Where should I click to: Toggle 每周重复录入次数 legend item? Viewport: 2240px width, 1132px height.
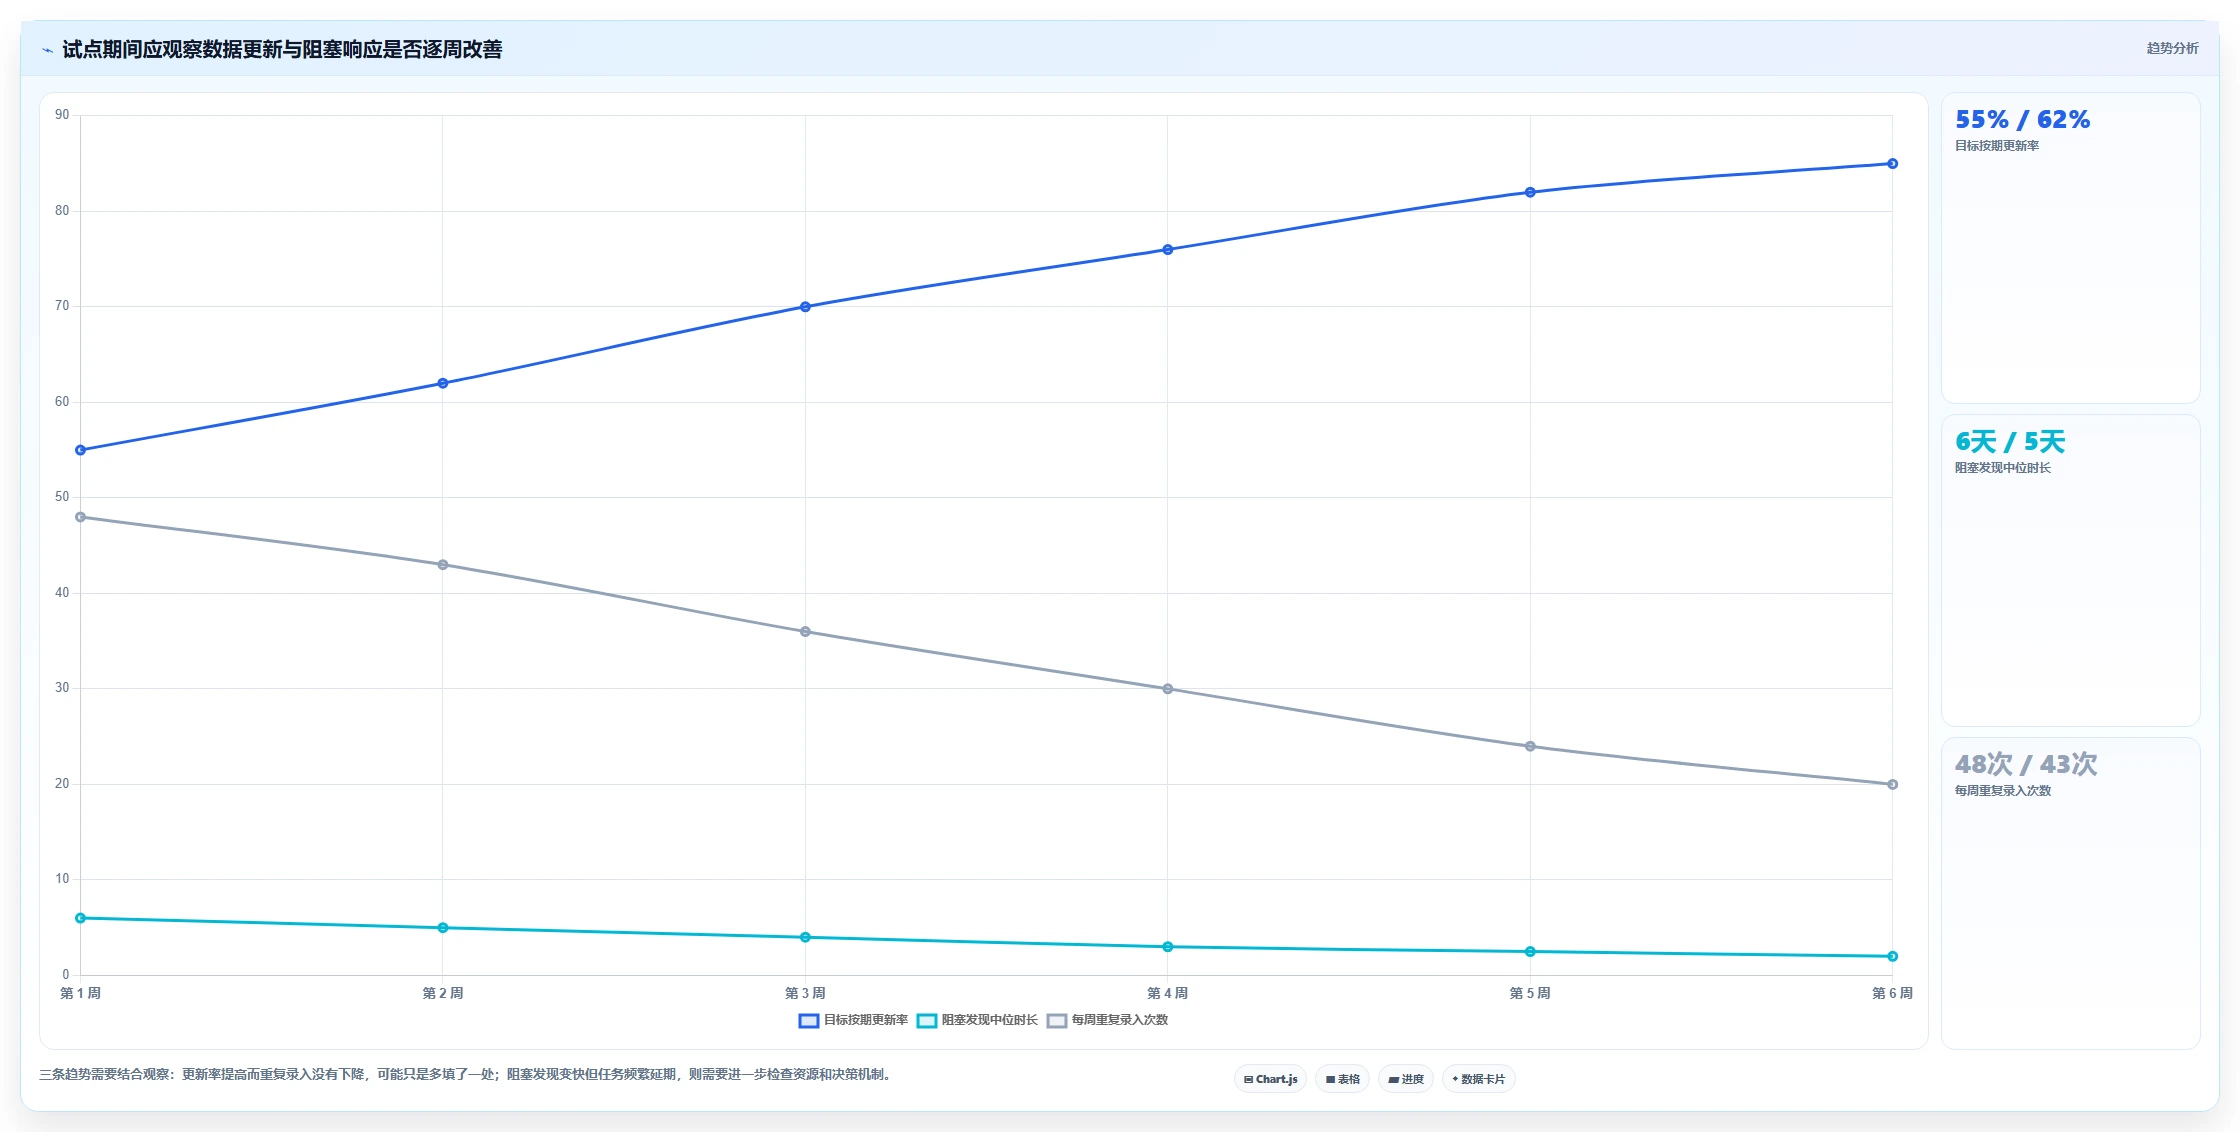pos(1107,1020)
